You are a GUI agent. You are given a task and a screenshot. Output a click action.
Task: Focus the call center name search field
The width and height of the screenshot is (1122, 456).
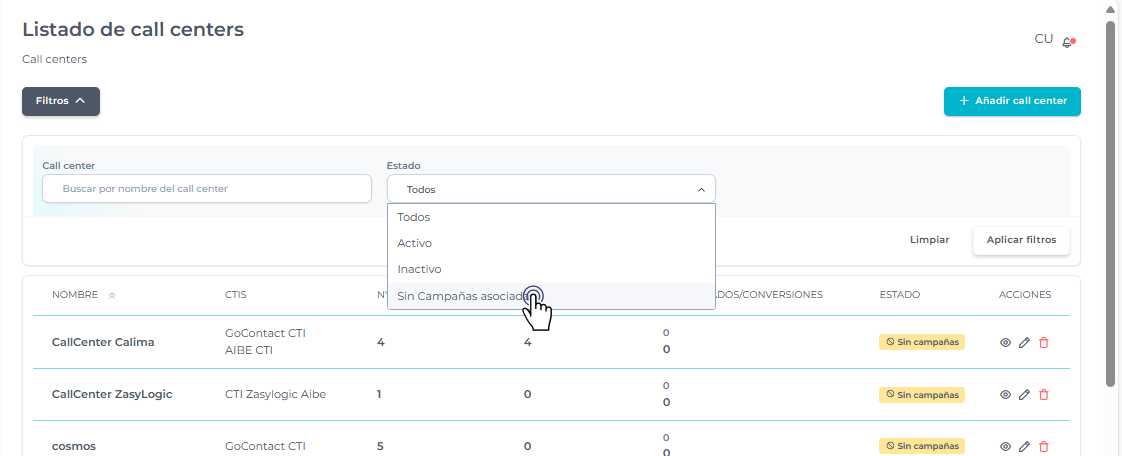tap(207, 189)
